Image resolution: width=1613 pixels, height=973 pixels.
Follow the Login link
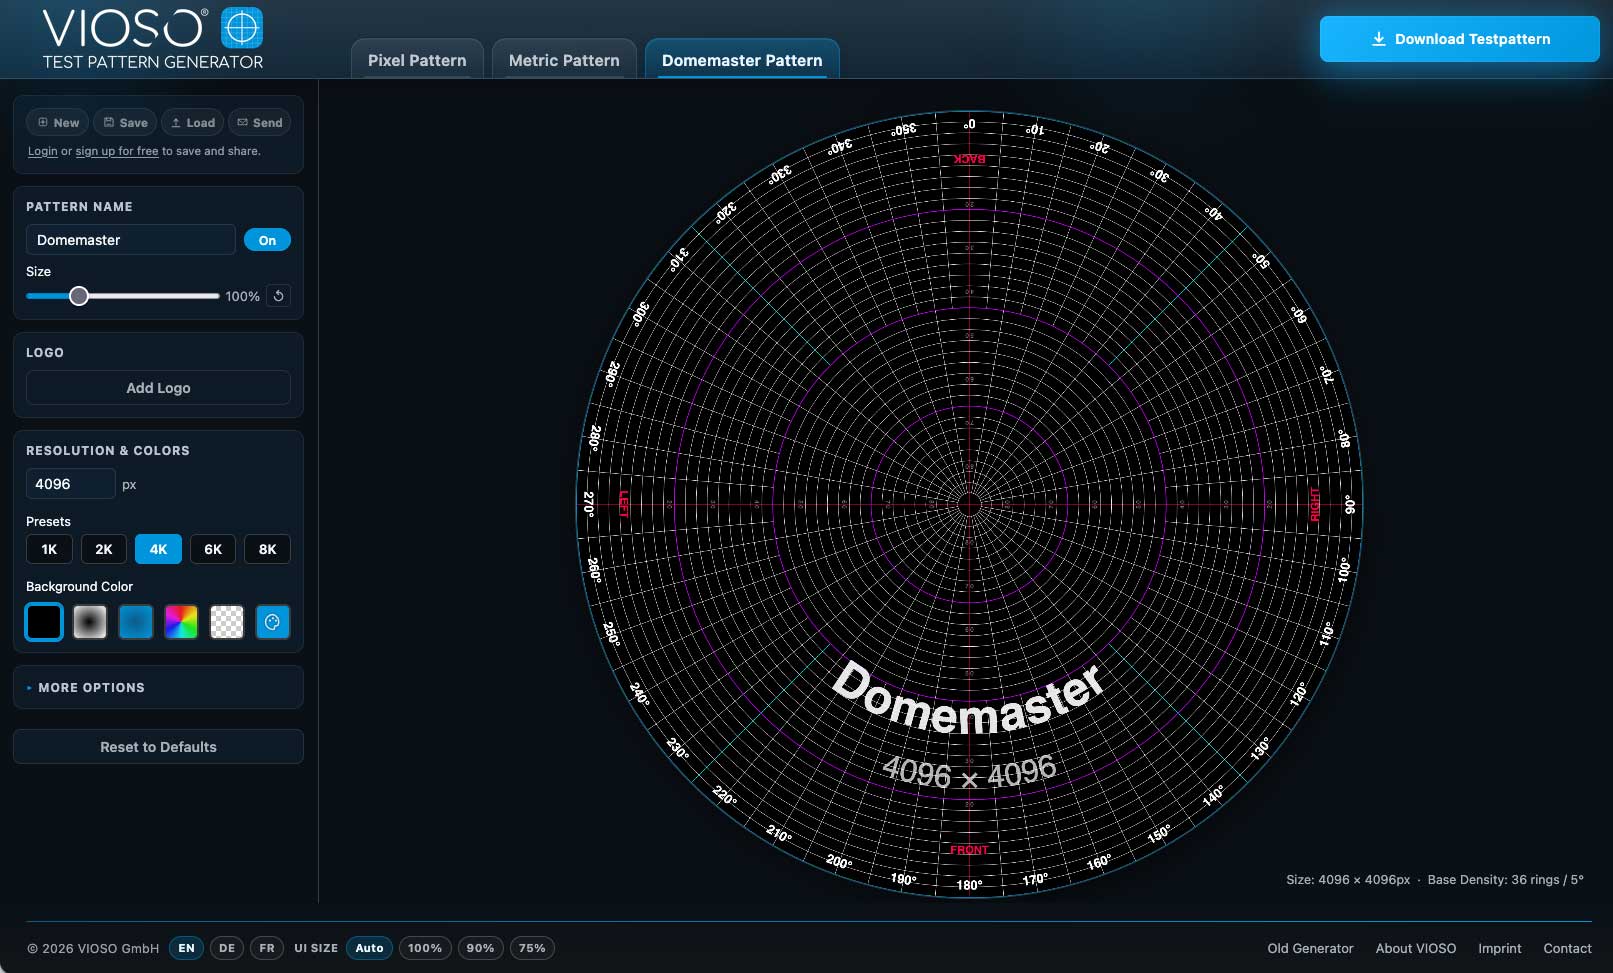click(x=42, y=151)
